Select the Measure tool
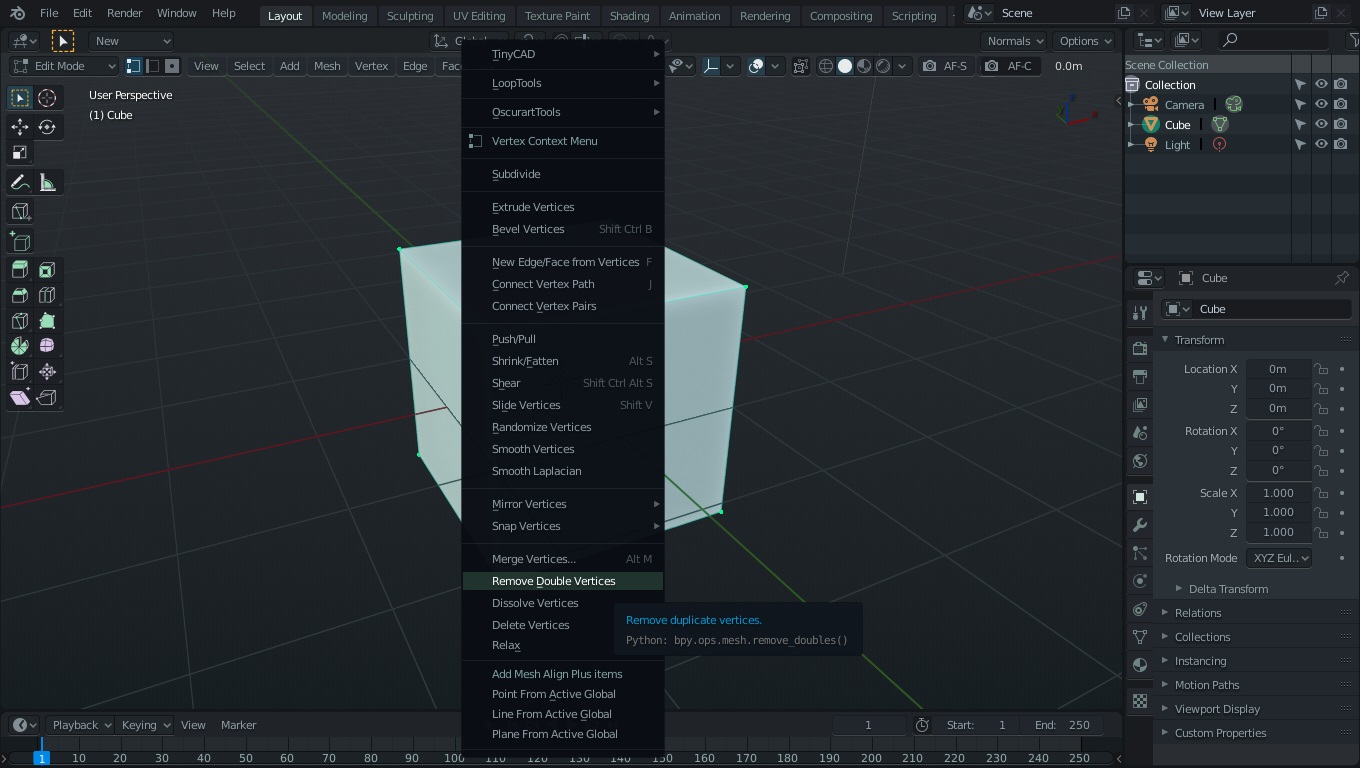The height and width of the screenshot is (768, 1360). click(x=47, y=182)
